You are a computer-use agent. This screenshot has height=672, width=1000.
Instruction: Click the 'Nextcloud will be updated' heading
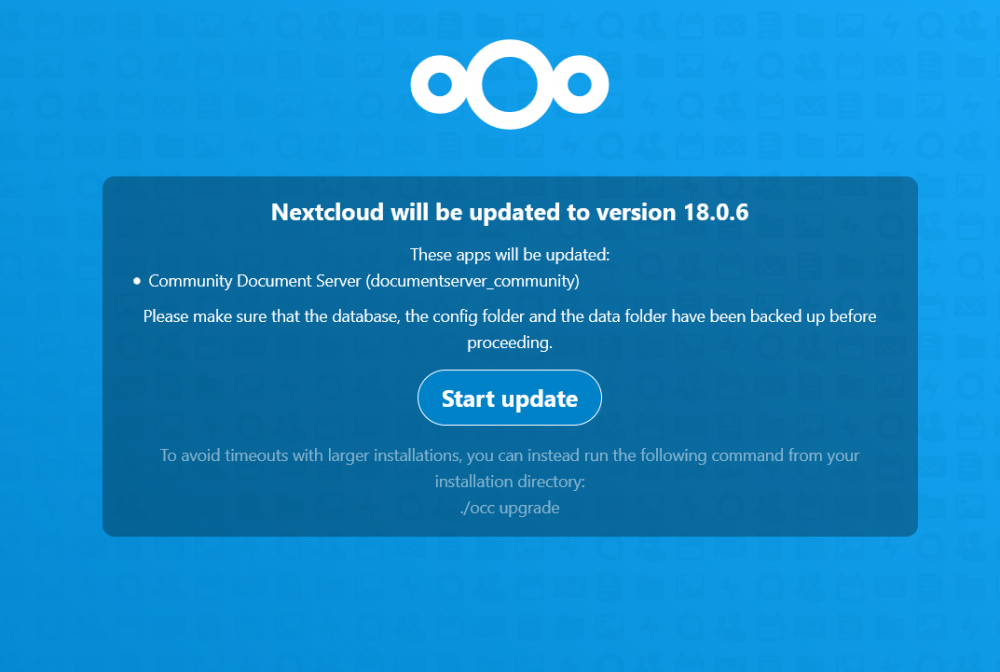pyautogui.click(x=510, y=212)
